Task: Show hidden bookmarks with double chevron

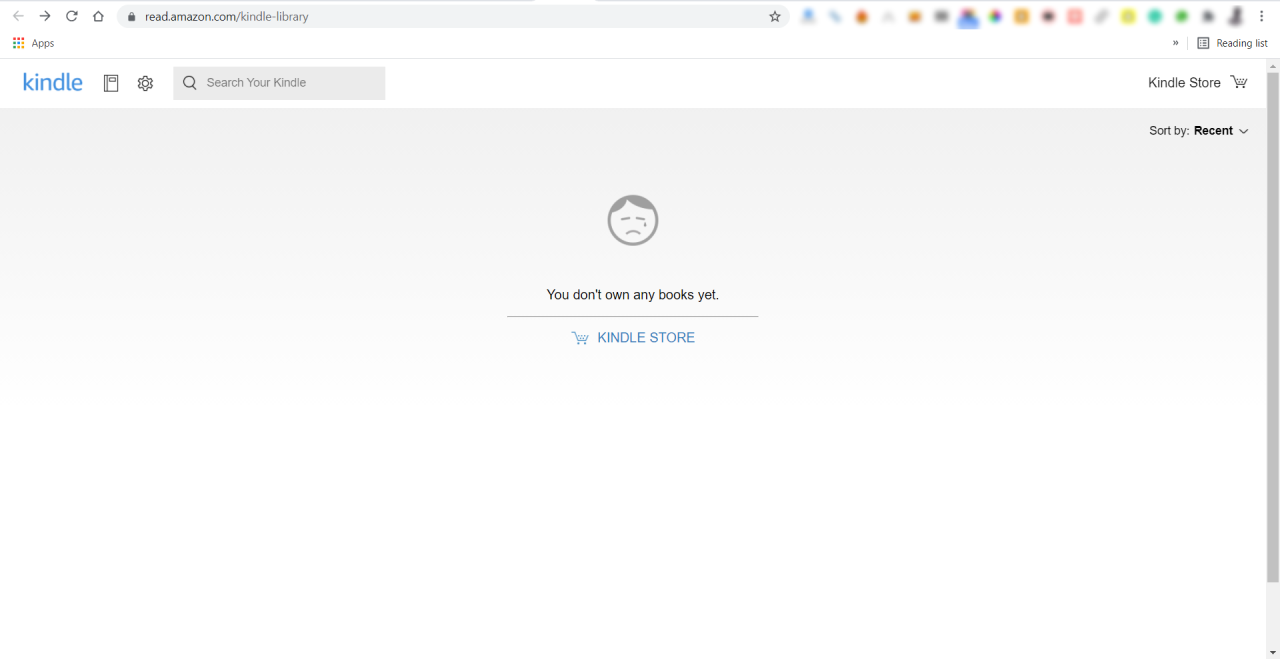Action: [1176, 43]
